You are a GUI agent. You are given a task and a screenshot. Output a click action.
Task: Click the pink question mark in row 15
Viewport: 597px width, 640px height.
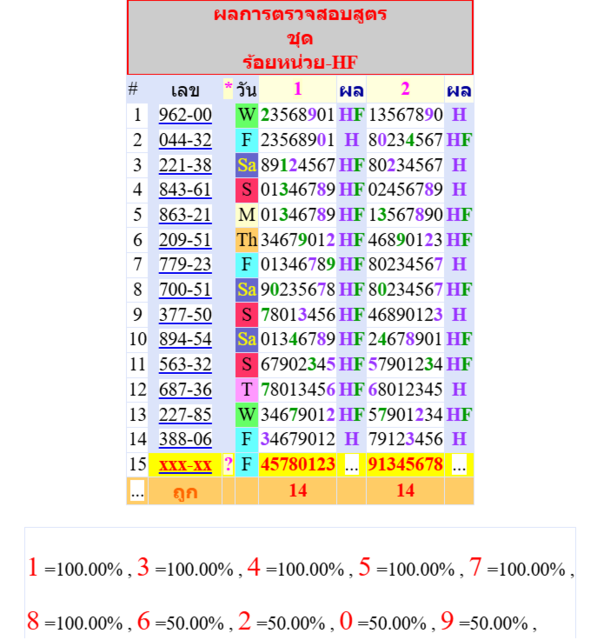[x=228, y=464]
